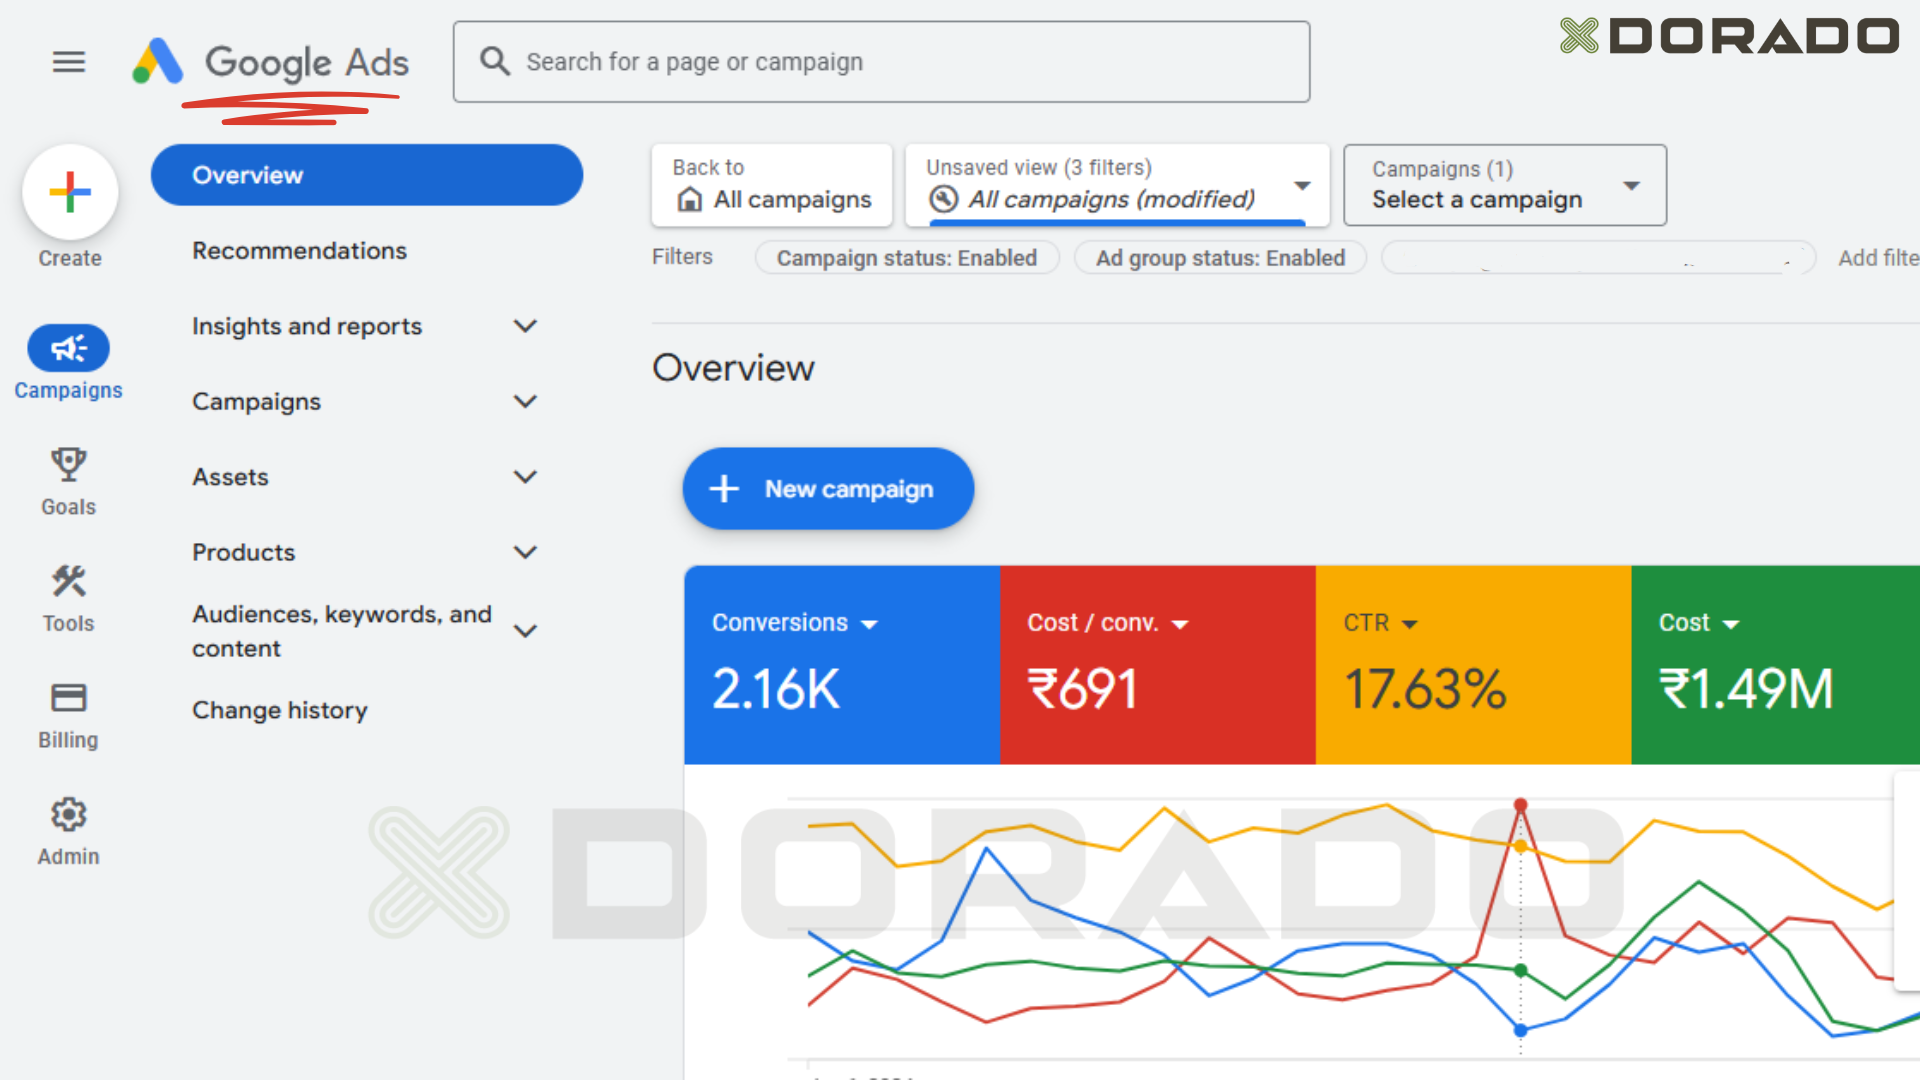Open Goals using the trophy icon

coord(68,462)
